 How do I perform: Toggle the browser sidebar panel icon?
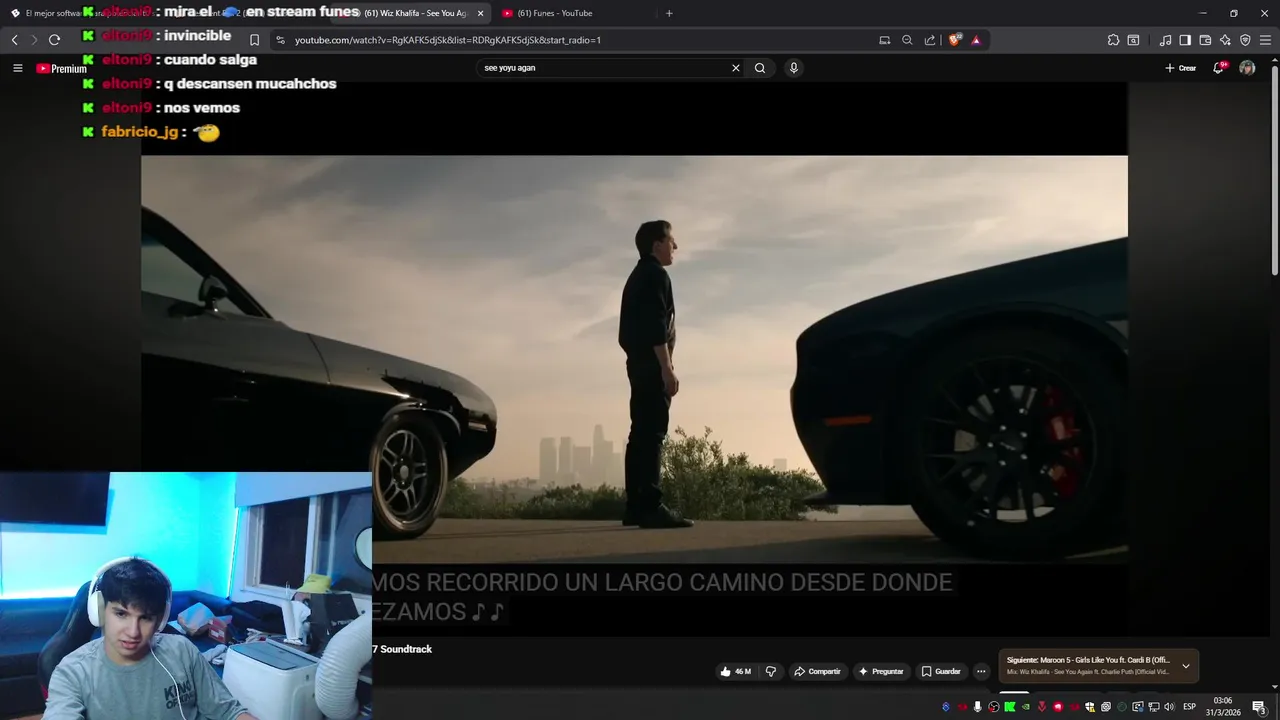[1185, 40]
